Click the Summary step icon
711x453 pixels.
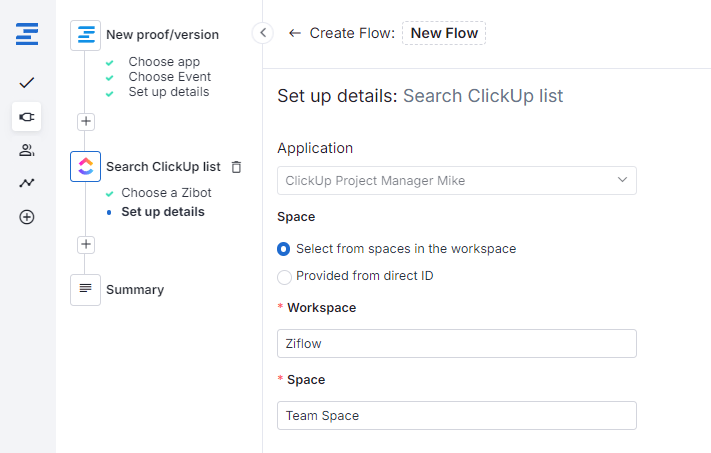(x=86, y=289)
